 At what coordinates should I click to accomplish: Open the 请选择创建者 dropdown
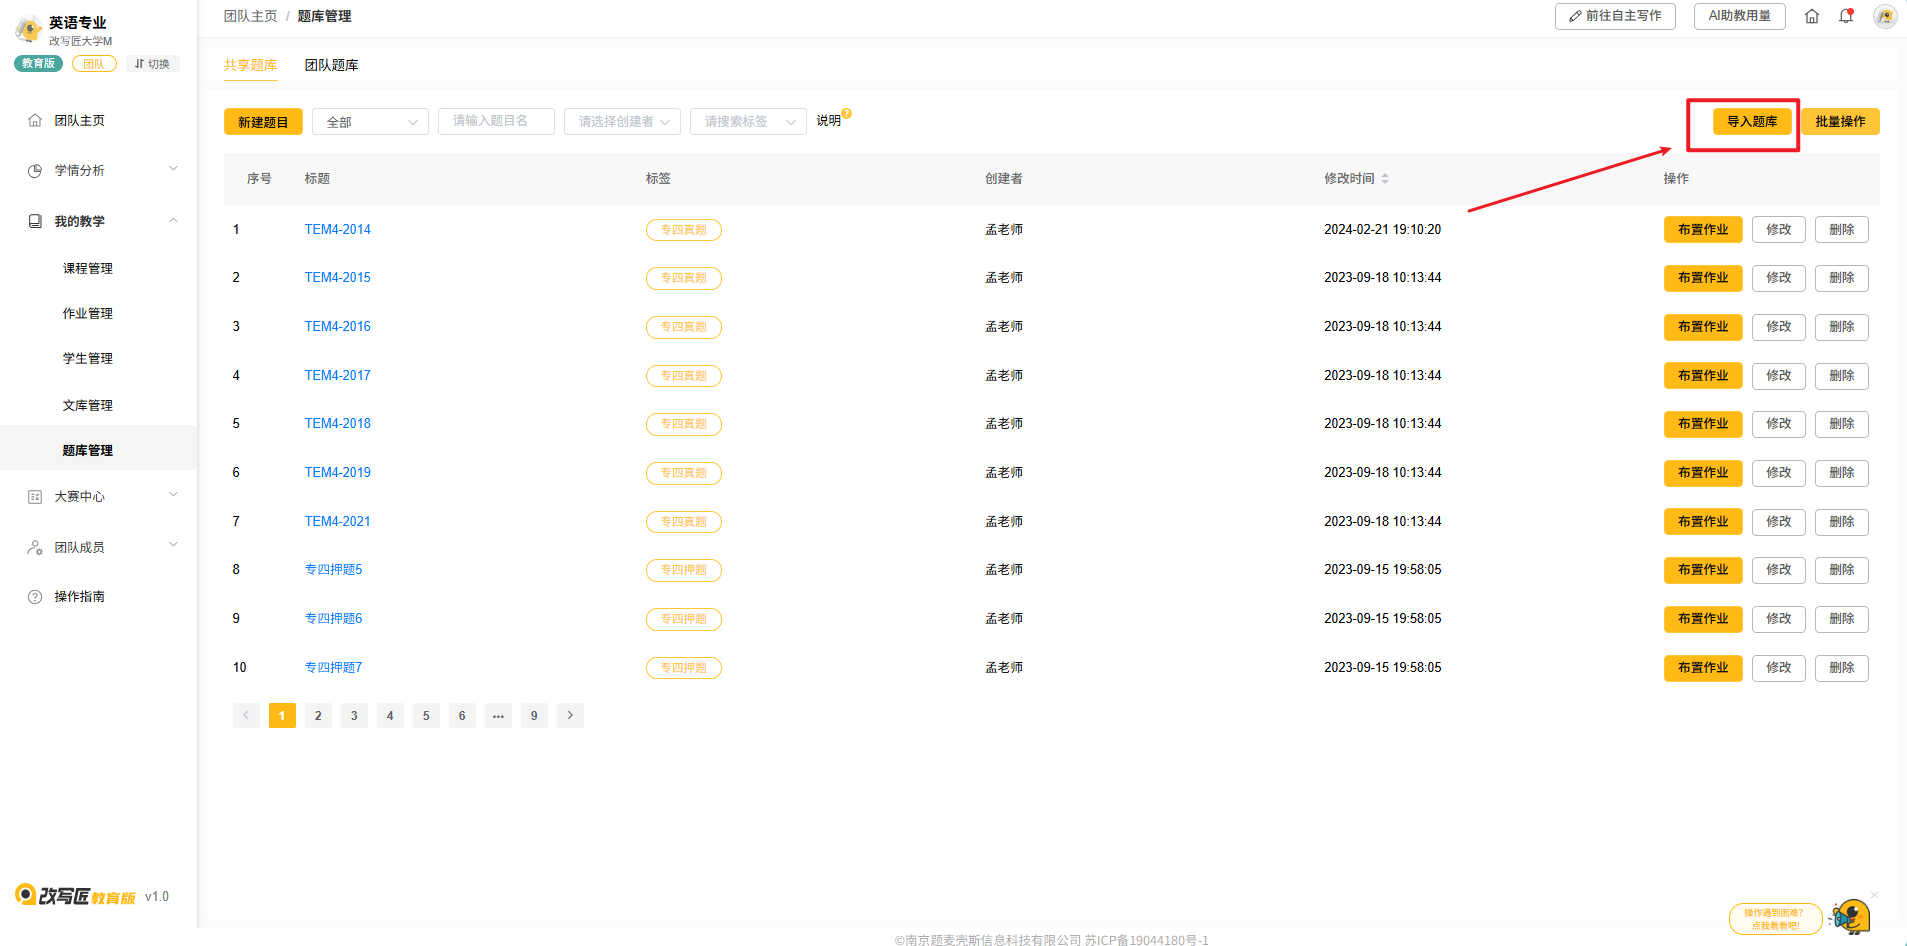622,122
